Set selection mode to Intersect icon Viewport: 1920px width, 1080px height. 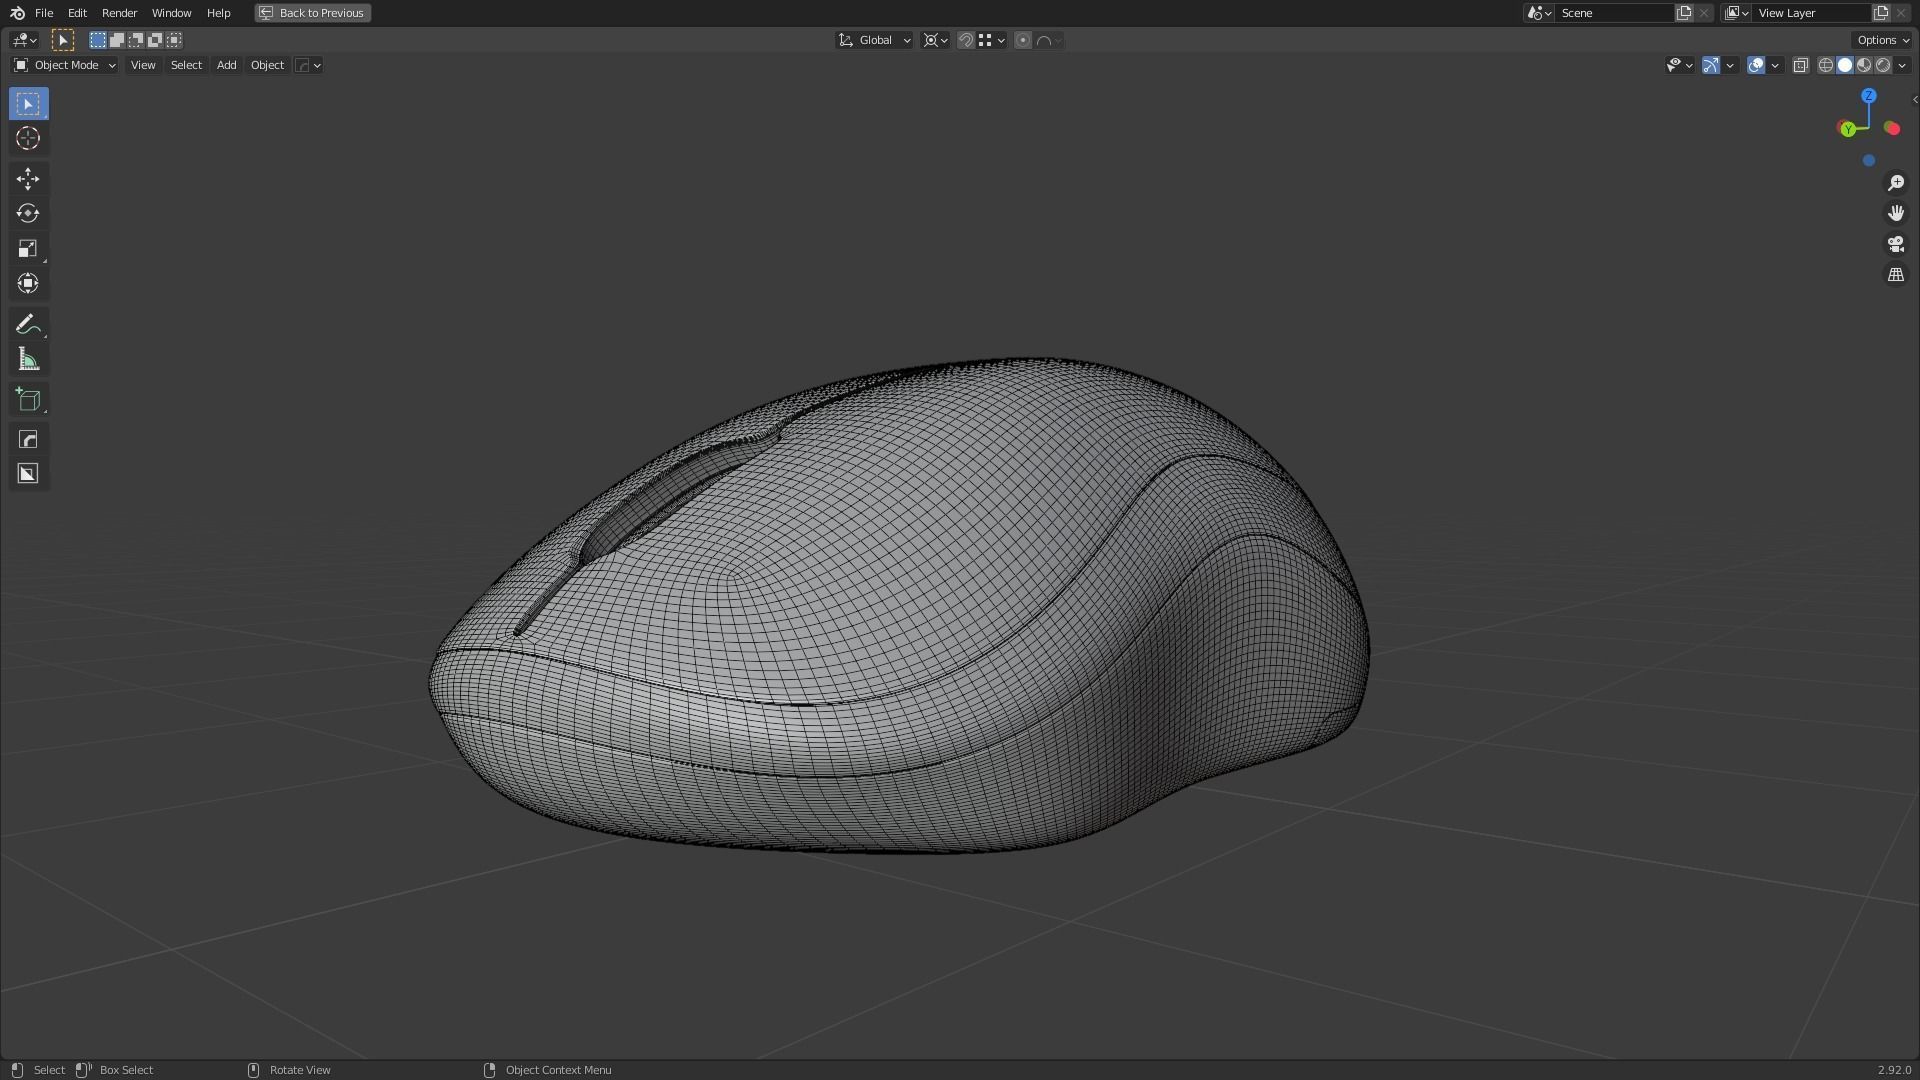click(x=174, y=40)
